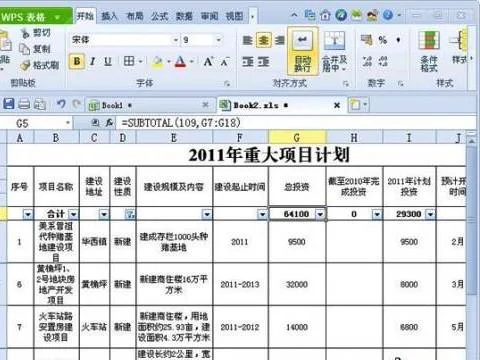This screenshot has height=360, width=480.
Task: Switch to the 公式 (Formulas) tab
Action: click(160, 16)
